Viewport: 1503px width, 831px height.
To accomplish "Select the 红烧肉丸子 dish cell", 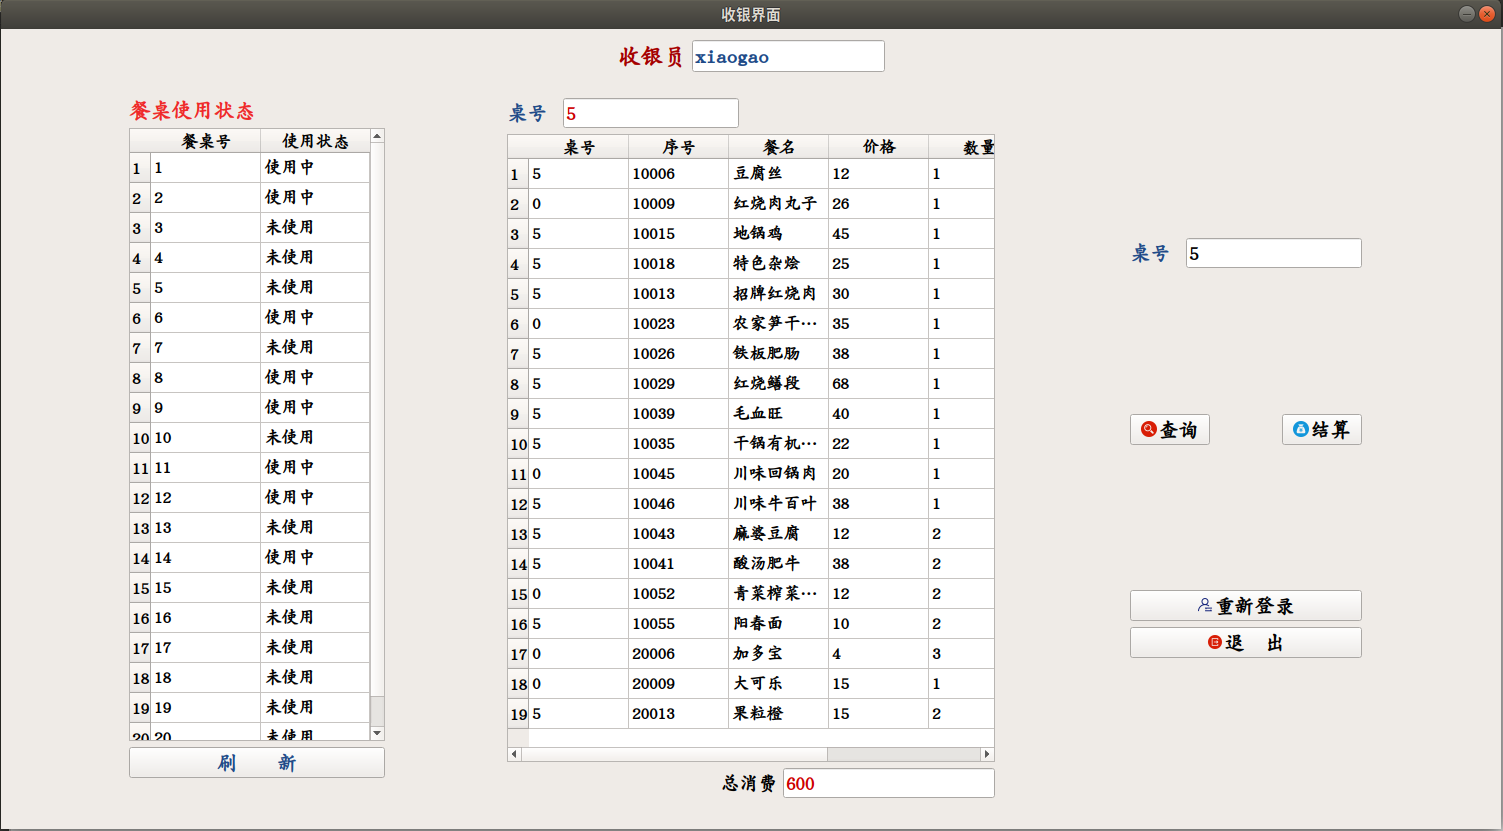I will pyautogui.click(x=779, y=204).
